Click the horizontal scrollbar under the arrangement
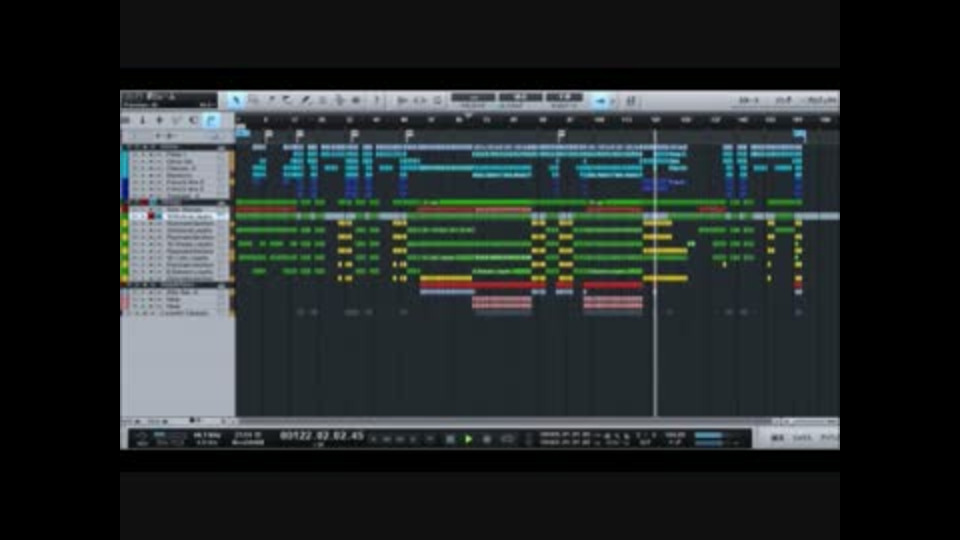The width and height of the screenshot is (960, 540). [x=505, y=421]
